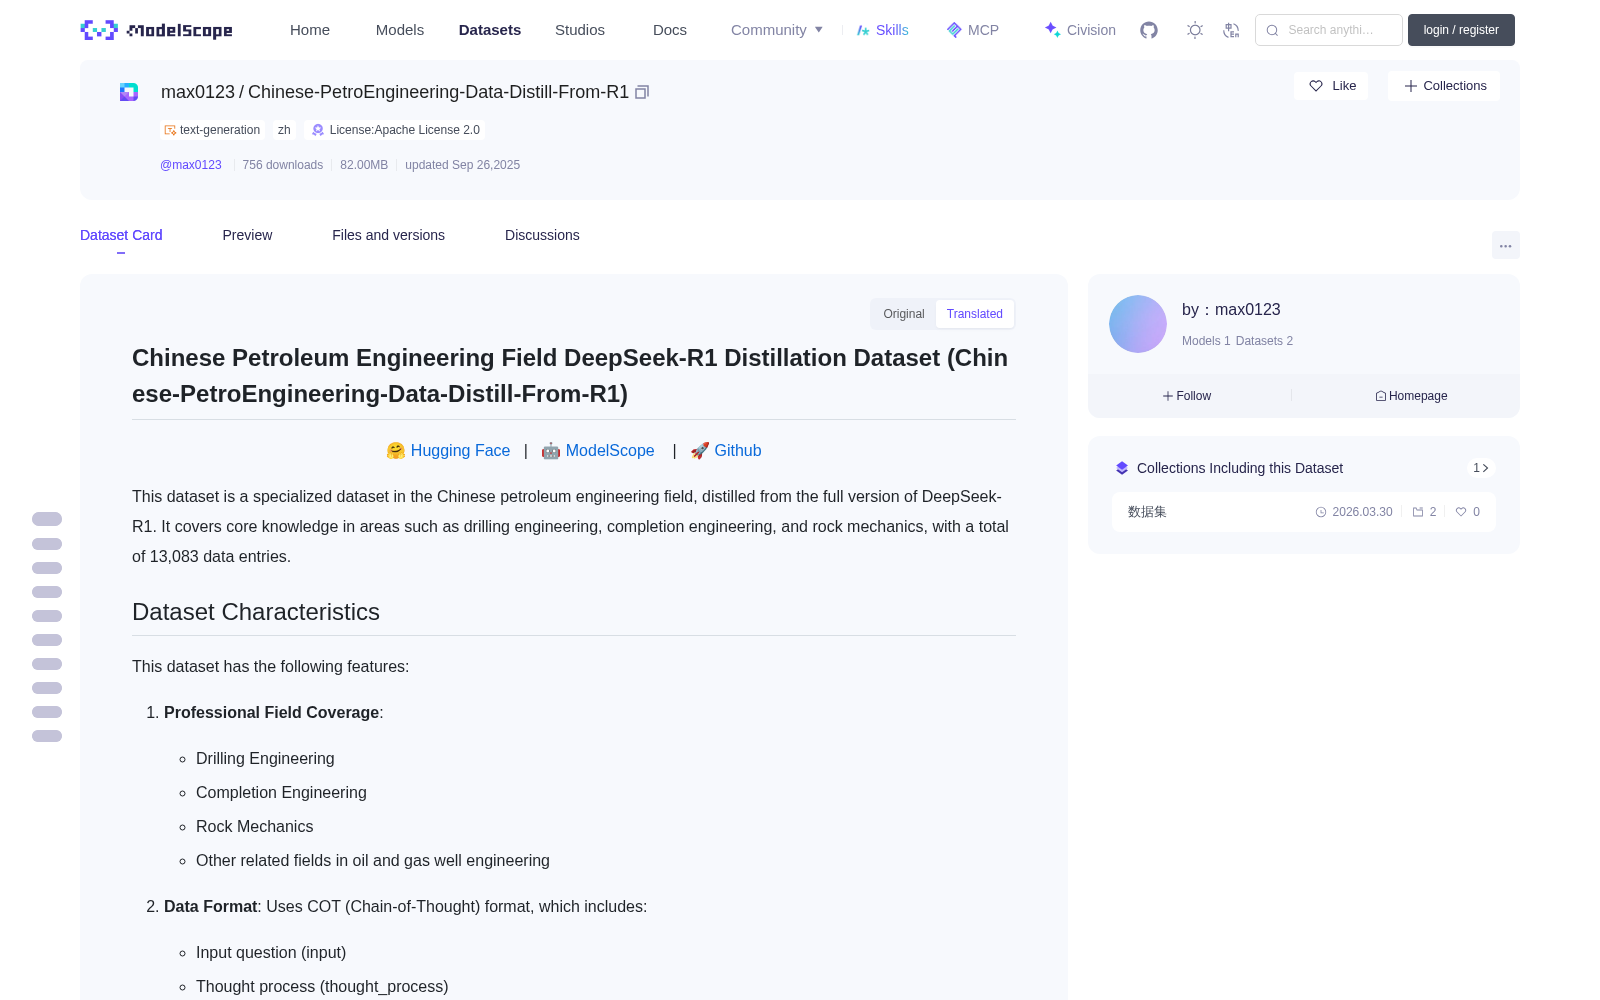Screen dimensions: 1600x1000
Task: Click the heart icon on Like button
Action: [1316, 86]
